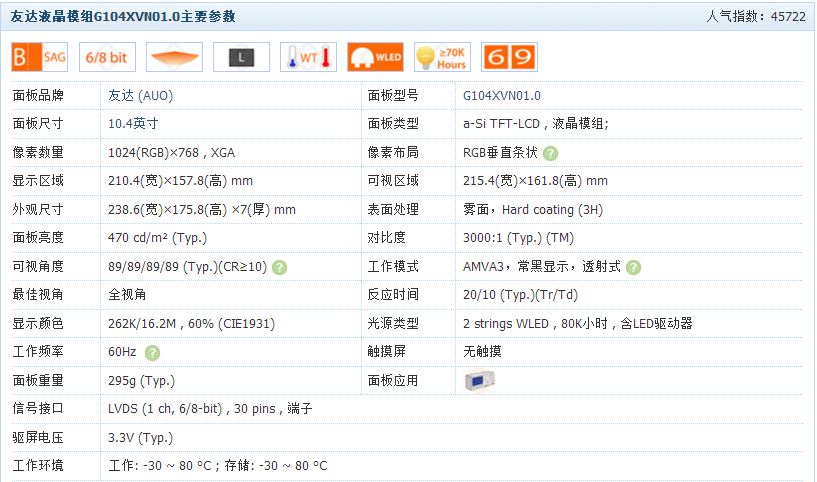
Task: Click the panel application thumbnail image
Action: pyautogui.click(x=480, y=380)
